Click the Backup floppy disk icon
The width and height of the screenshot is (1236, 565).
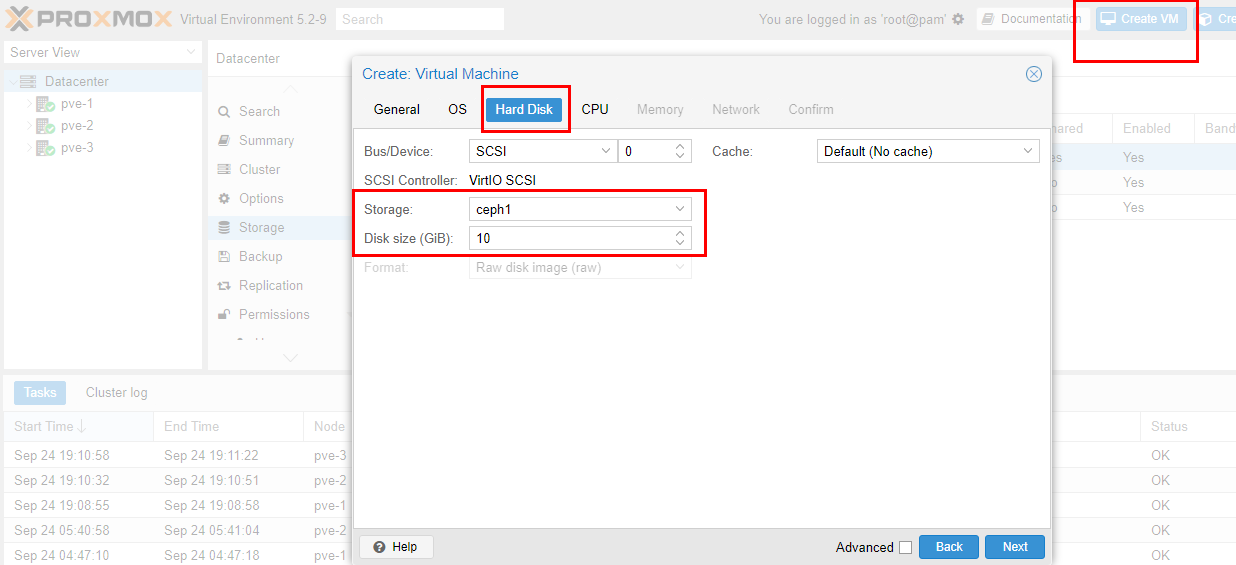click(x=224, y=257)
